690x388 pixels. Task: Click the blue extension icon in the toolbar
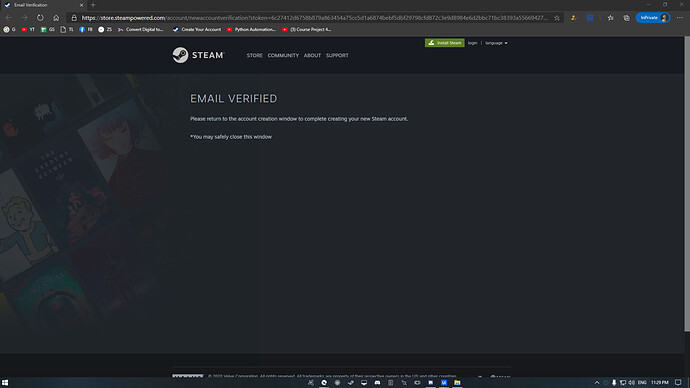tap(590, 18)
